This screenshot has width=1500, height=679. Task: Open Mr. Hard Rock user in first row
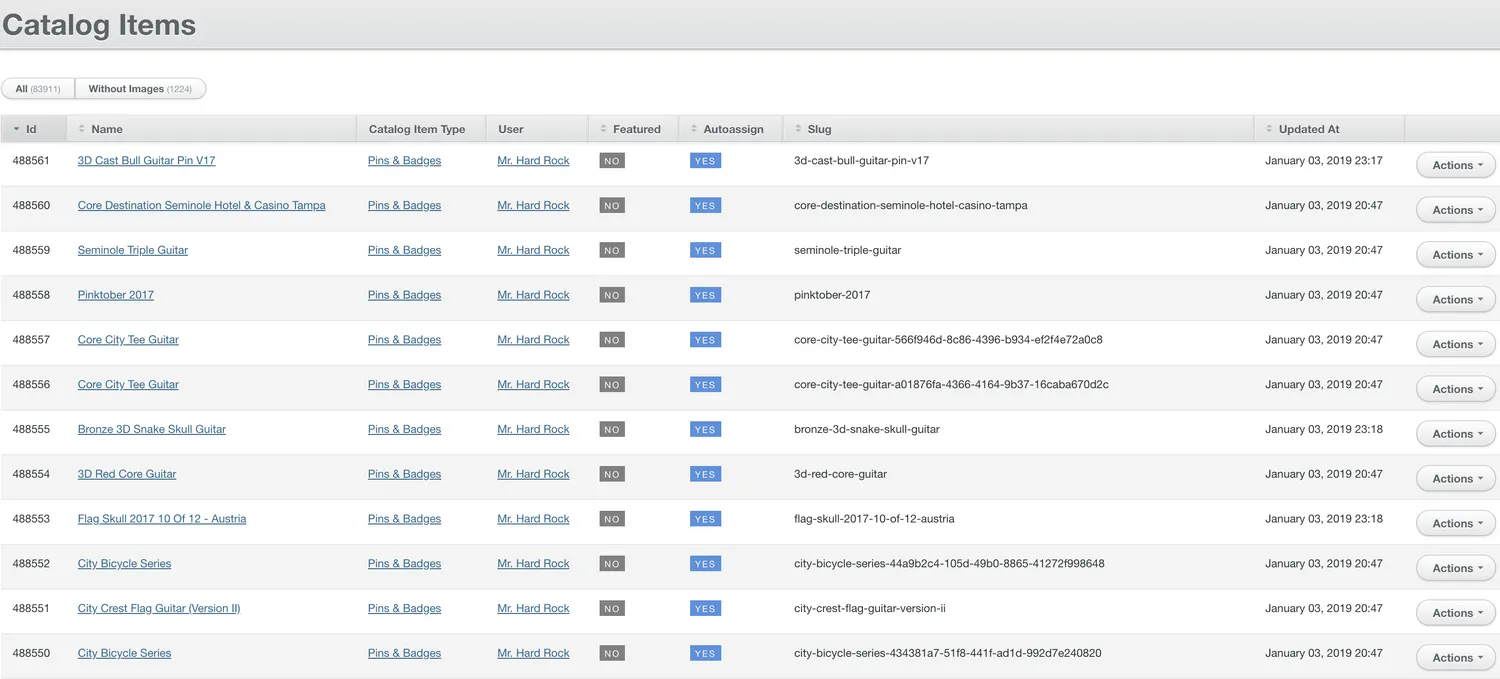coord(533,160)
